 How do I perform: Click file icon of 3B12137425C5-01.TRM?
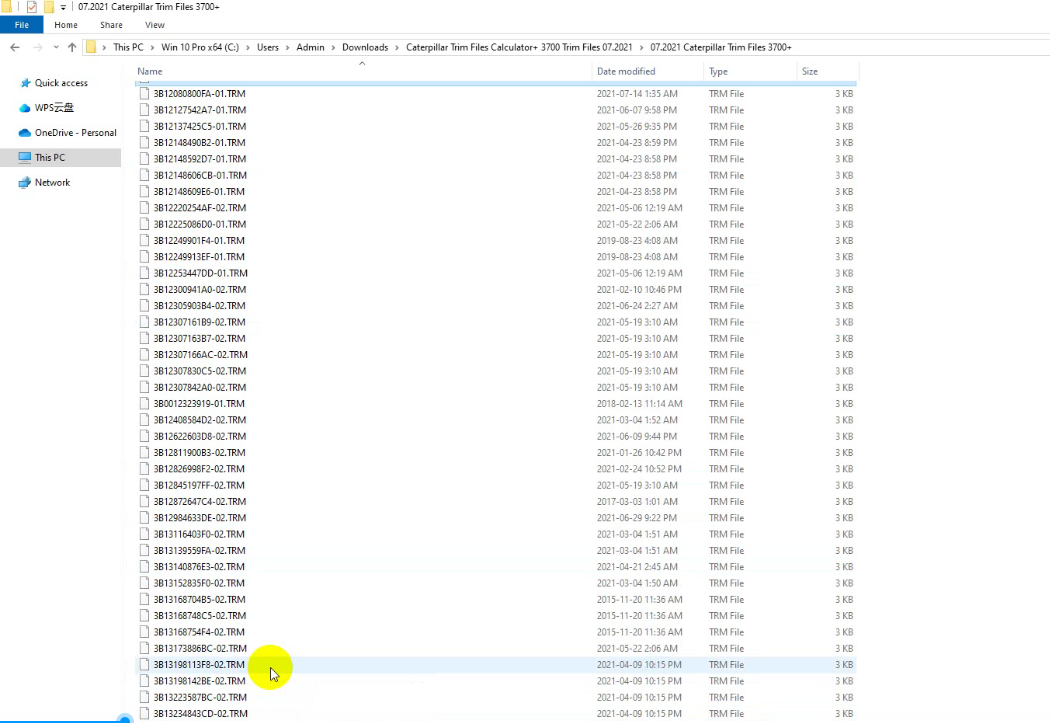click(x=144, y=127)
